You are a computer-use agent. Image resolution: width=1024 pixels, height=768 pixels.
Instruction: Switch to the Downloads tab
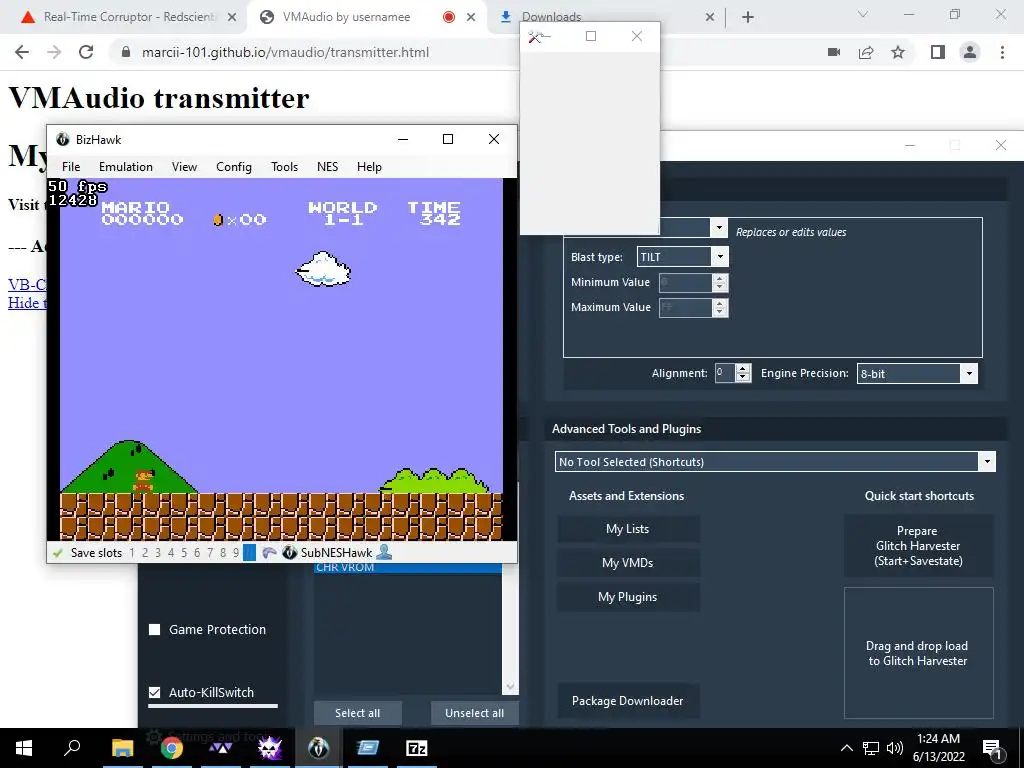point(551,17)
